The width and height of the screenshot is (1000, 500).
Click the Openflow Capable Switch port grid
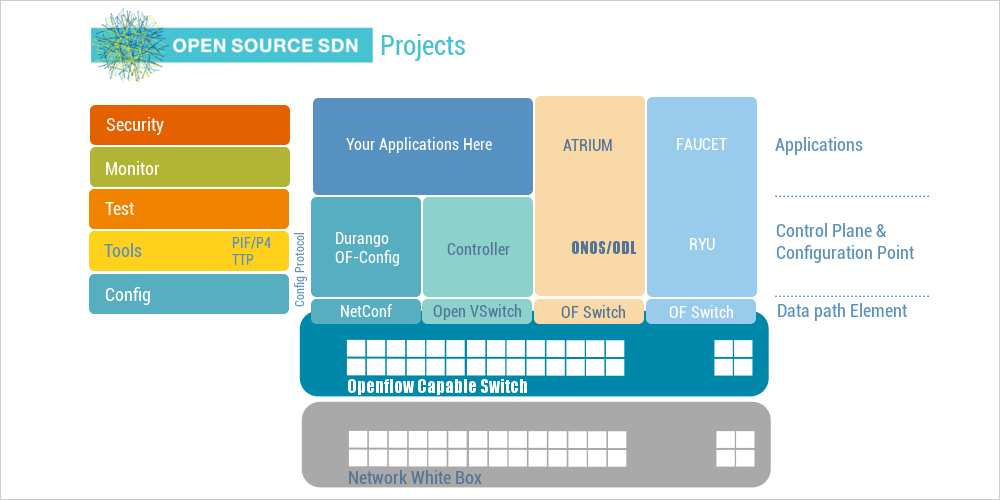tap(485, 358)
